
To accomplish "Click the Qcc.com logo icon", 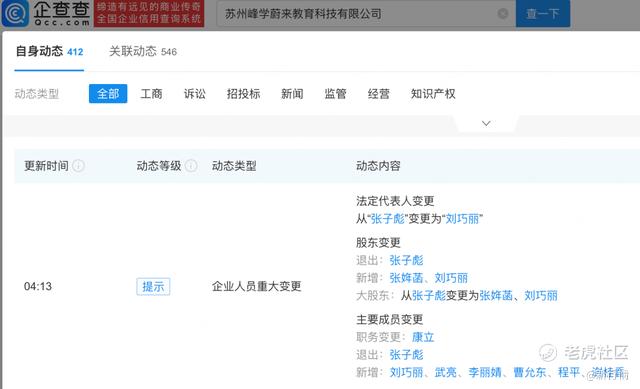I will tap(15, 13).
